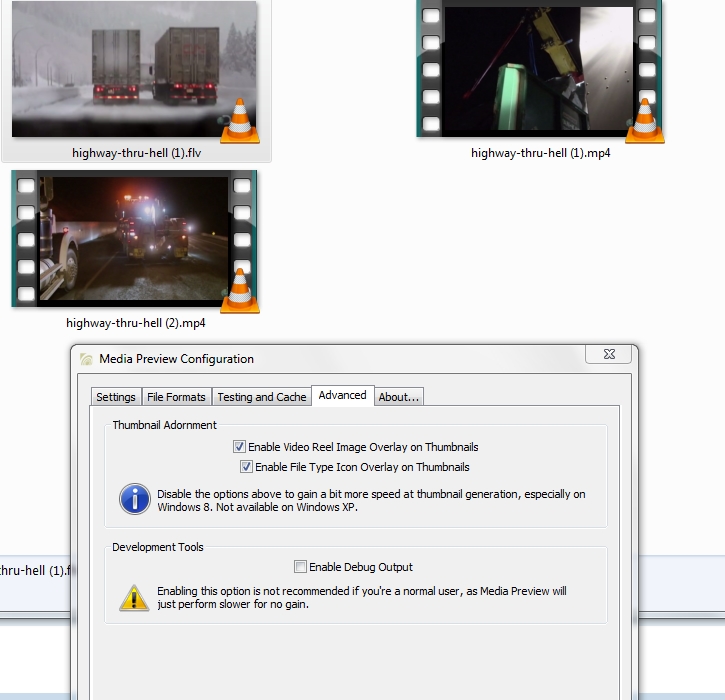Close the Media Preview Configuration dialog
Image resolution: width=725 pixels, height=700 pixels.
(607, 355)
